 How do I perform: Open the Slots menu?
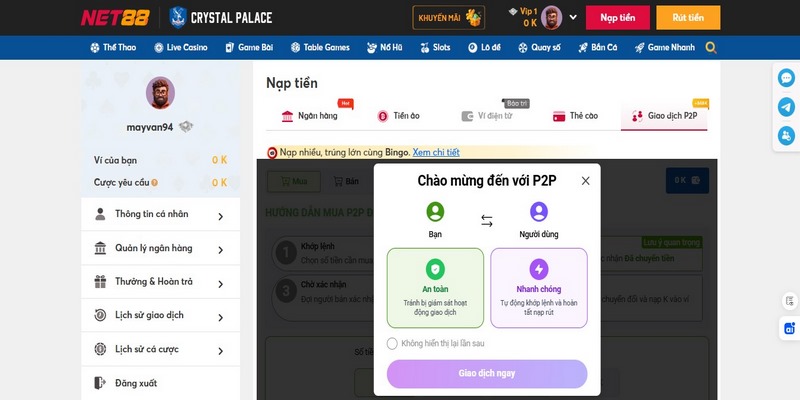[x=435, y=47]
